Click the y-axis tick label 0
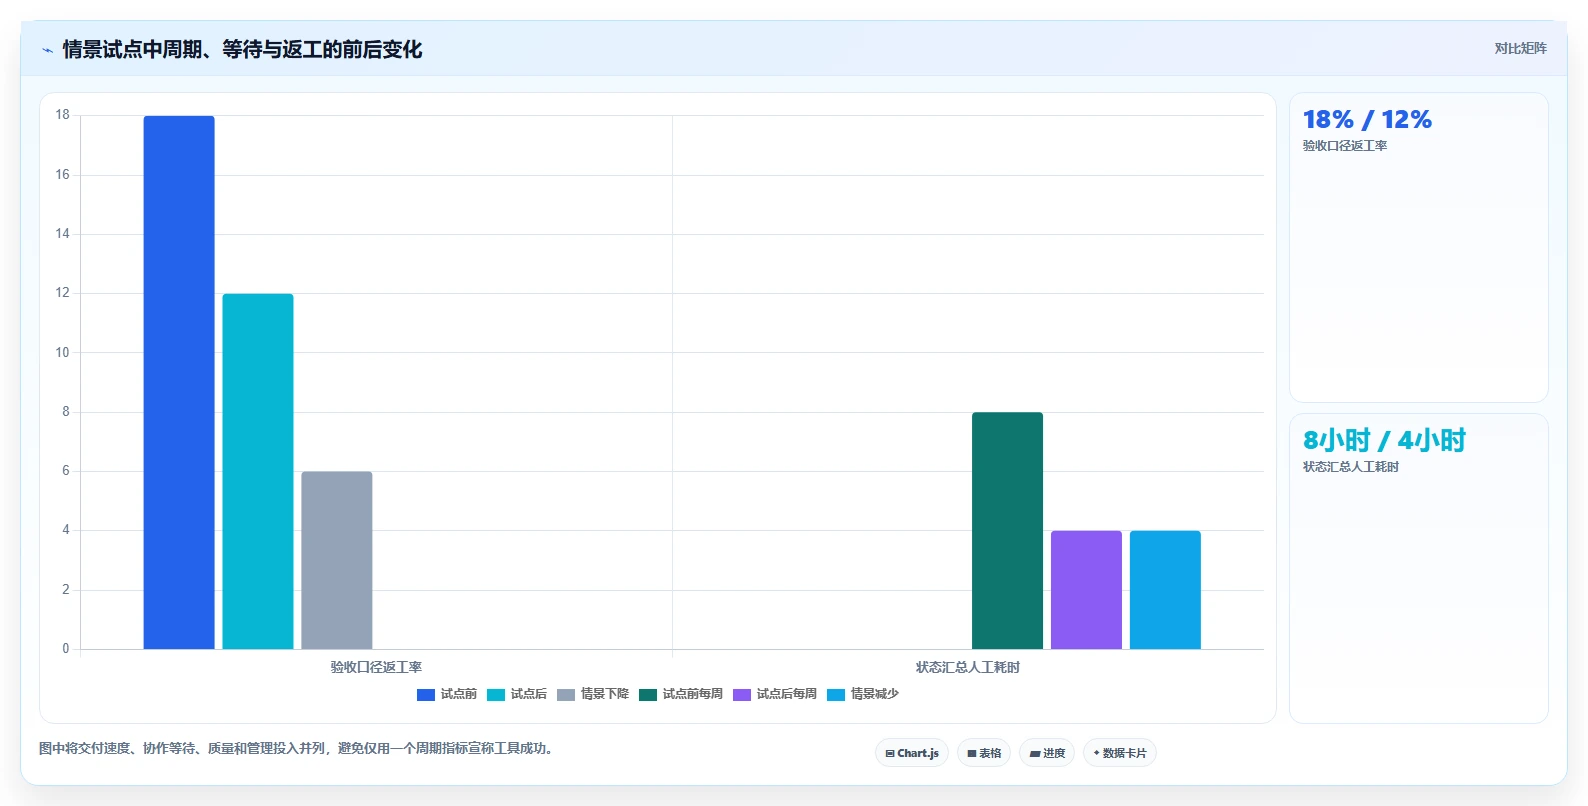 coord(66,649)
